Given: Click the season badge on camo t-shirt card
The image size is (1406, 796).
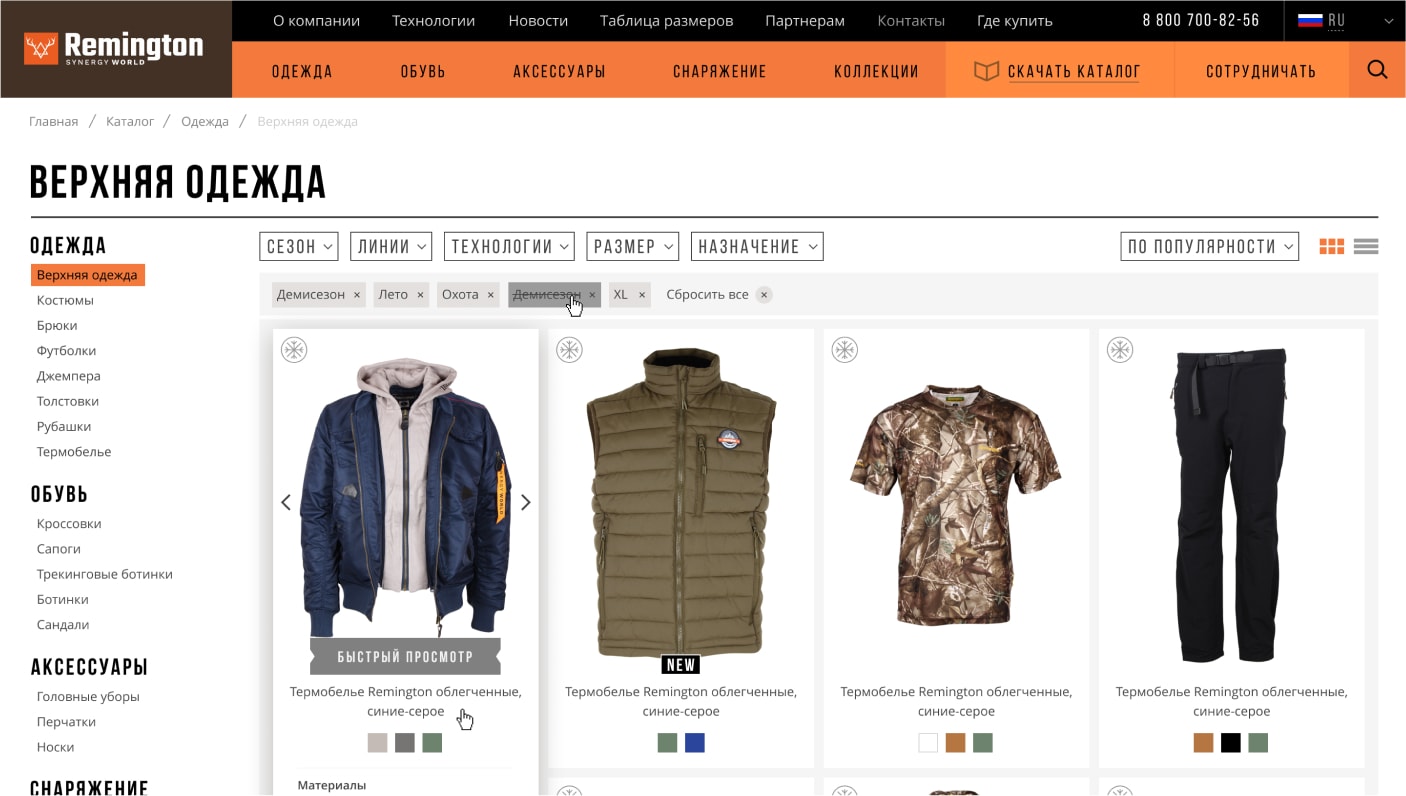Looking at the screenshot, I should [845, 350].
